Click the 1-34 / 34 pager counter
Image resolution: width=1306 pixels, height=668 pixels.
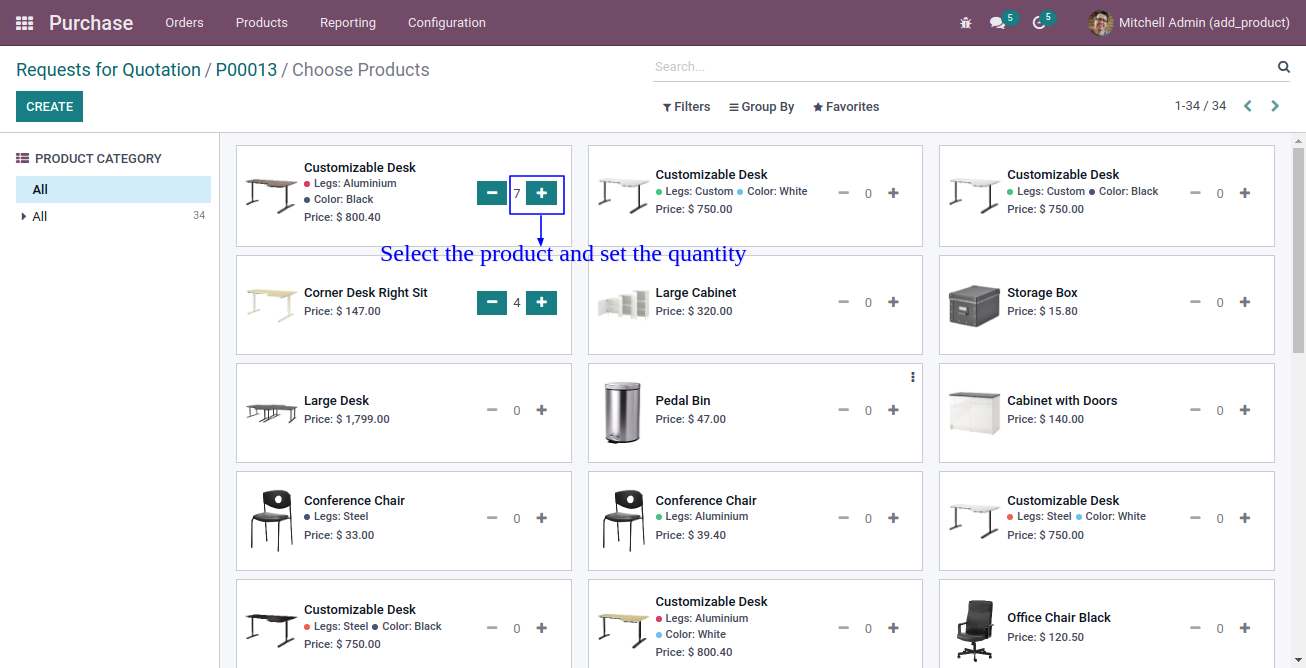click(1200, 106)
